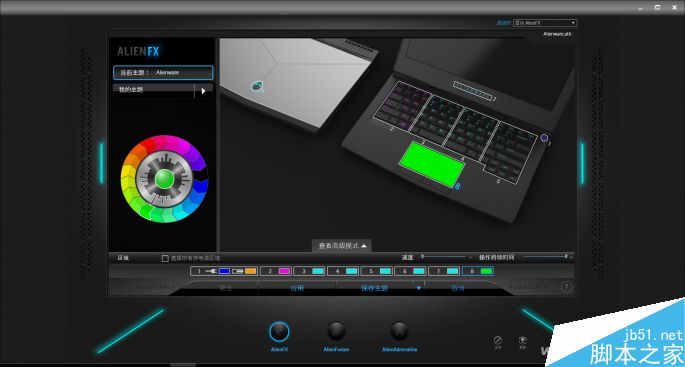Select zone 3 cyan color swatch
Image resolution: width=685 pixels, height=367 pixels.
click(318, 271)
